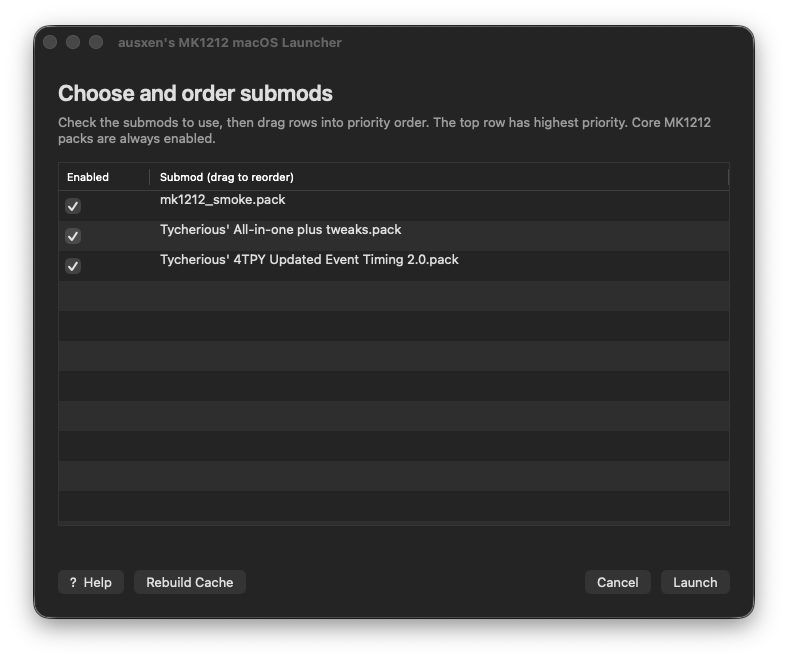This screenshot has width=788, height=660.
Task: Click Rebuild Cache
Action: tap(189, 582)
